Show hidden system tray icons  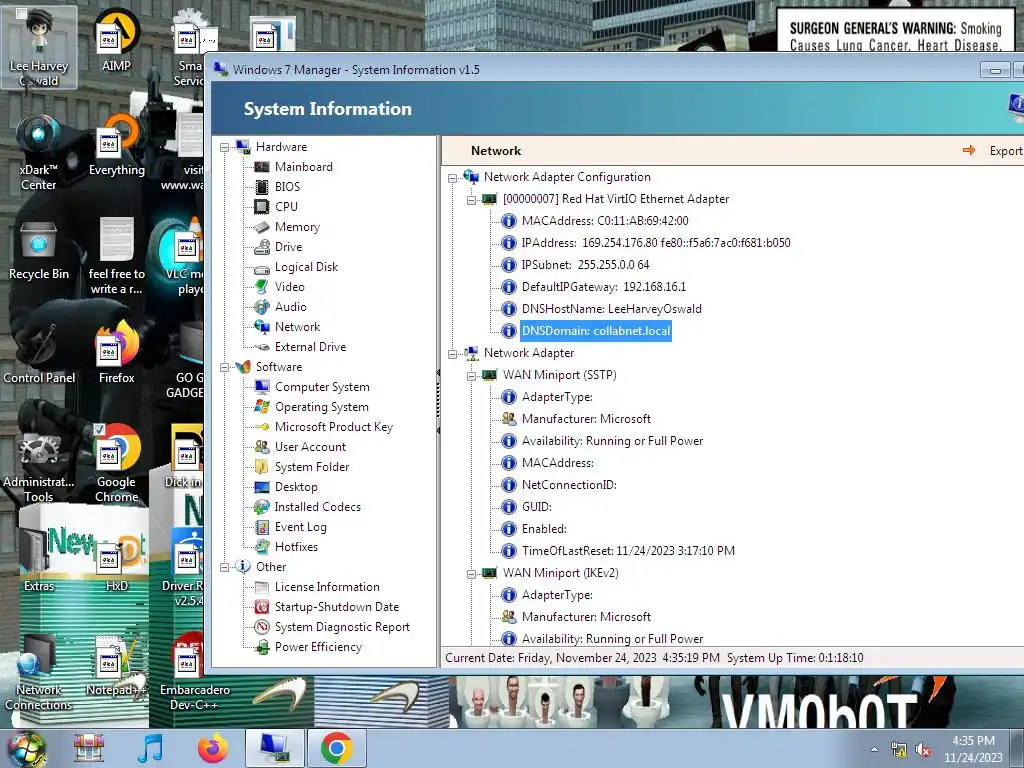pos(874,750)
